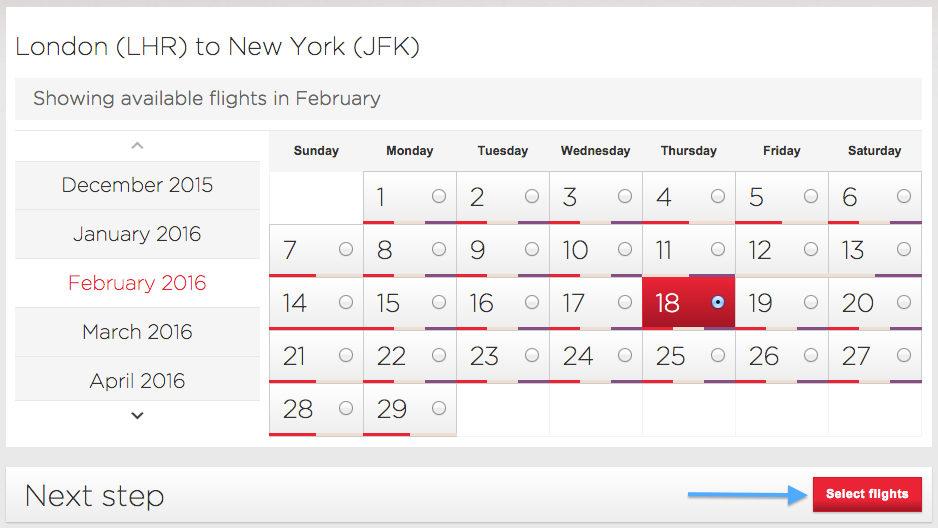Click the date 23 cell
Screen dimensions: 938x528
[x=503, y=356]
